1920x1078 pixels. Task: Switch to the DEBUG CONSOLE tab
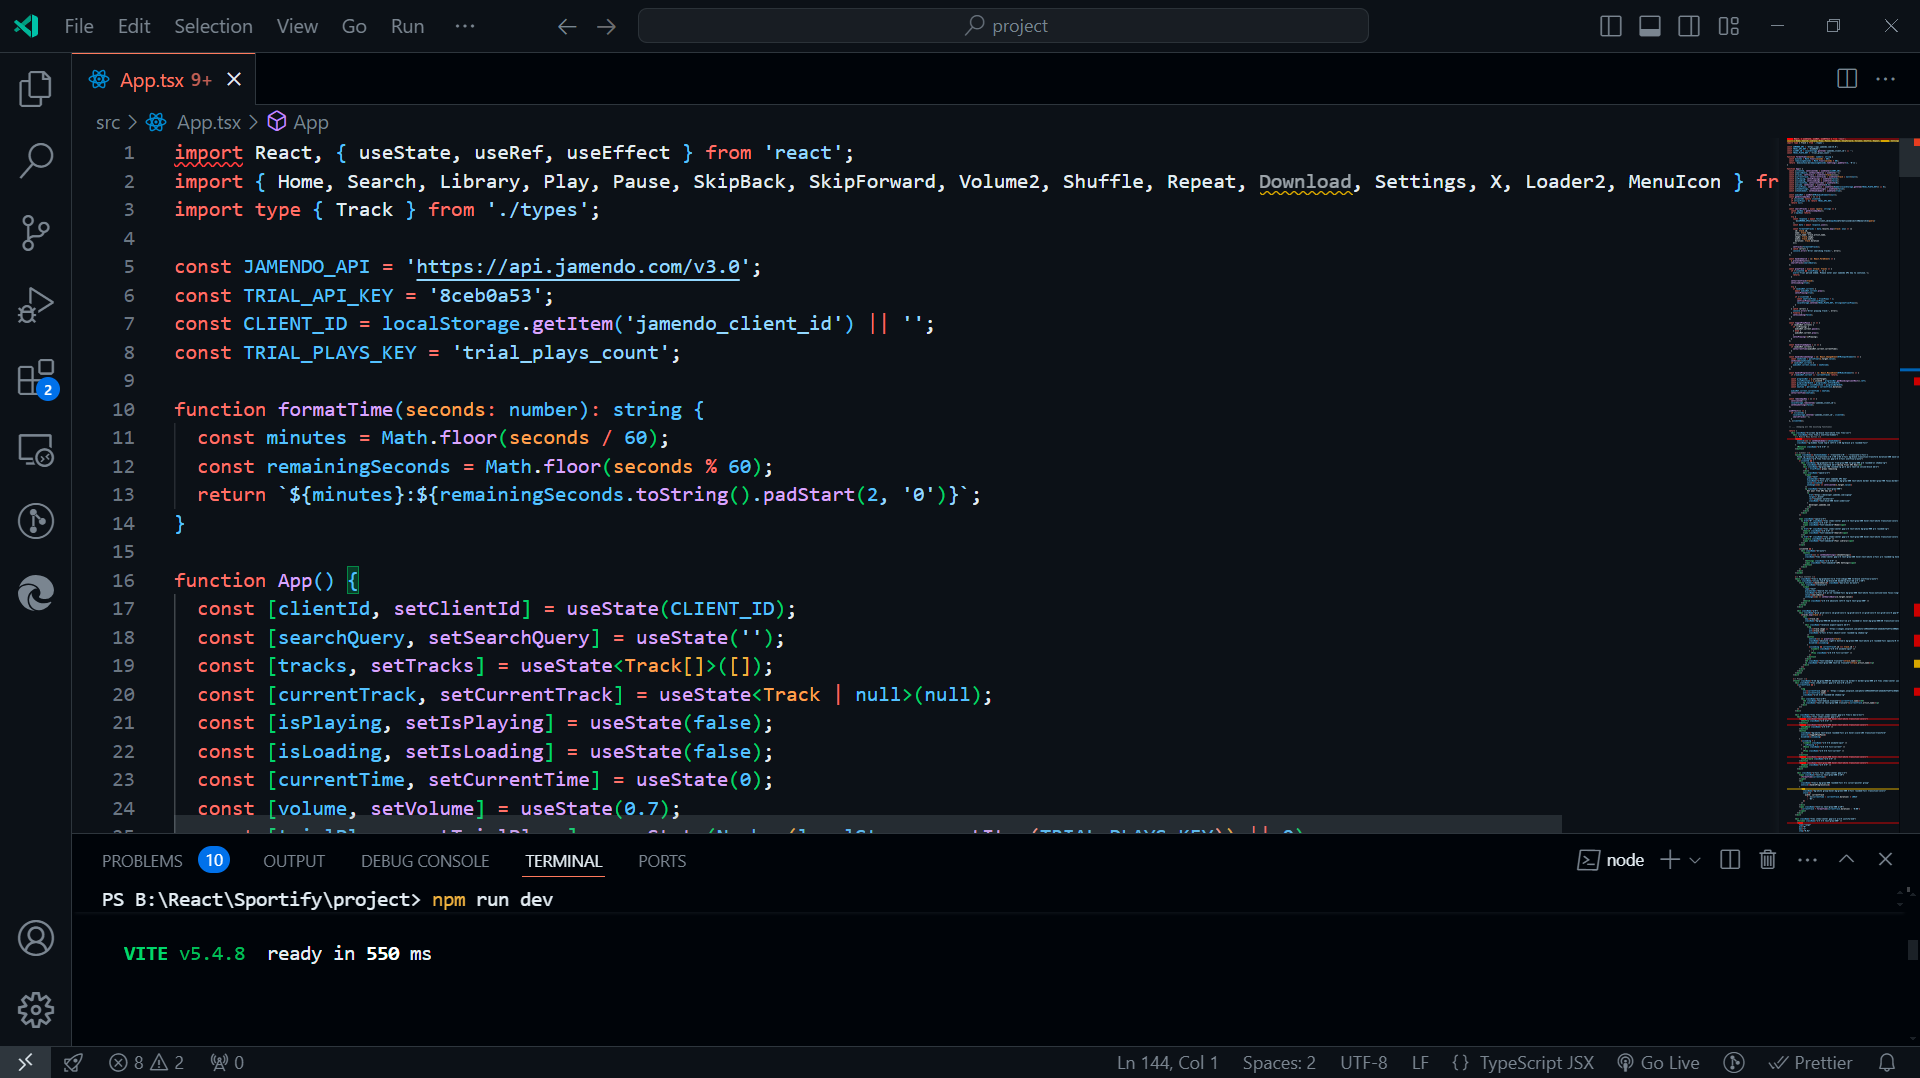(x=425, y=861)
